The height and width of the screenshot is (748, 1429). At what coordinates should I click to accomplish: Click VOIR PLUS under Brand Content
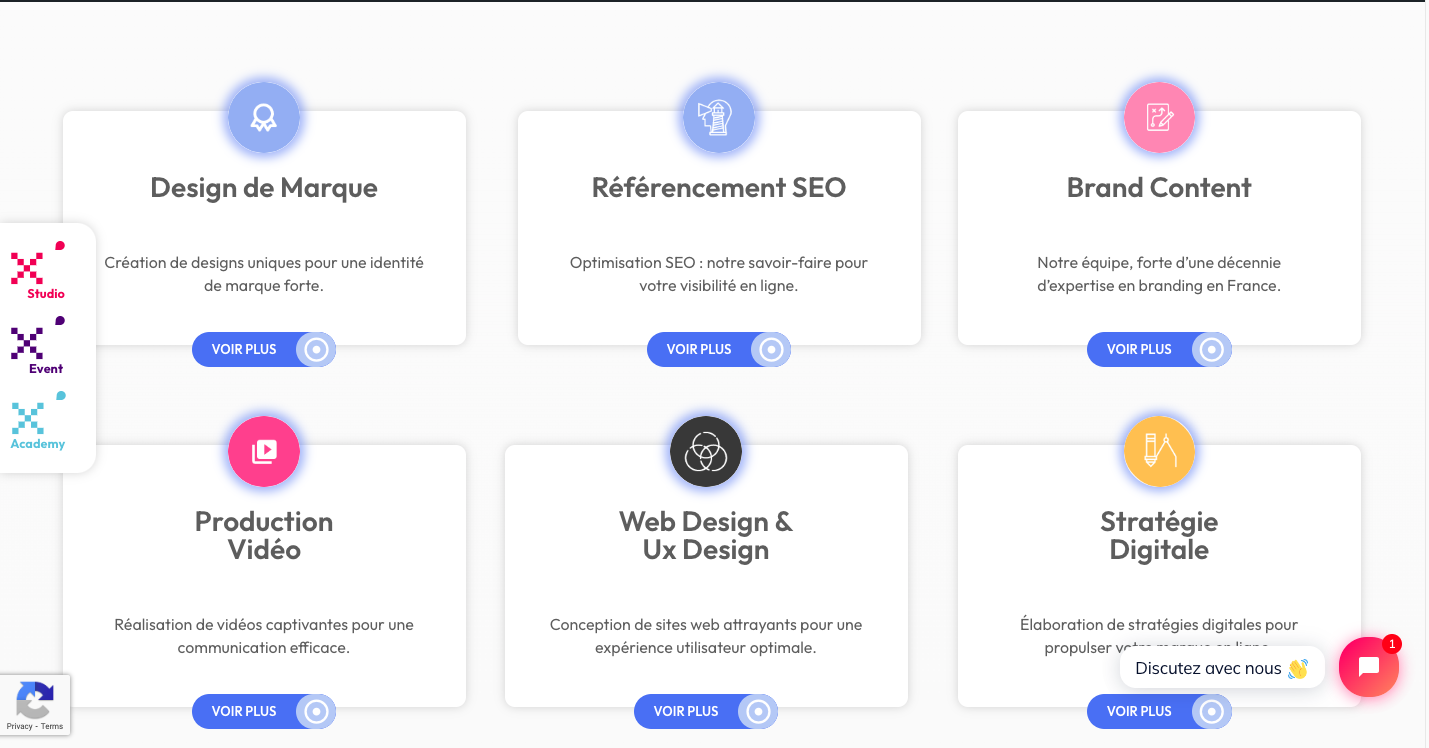pyautogui.click(x=1158, y=349)
